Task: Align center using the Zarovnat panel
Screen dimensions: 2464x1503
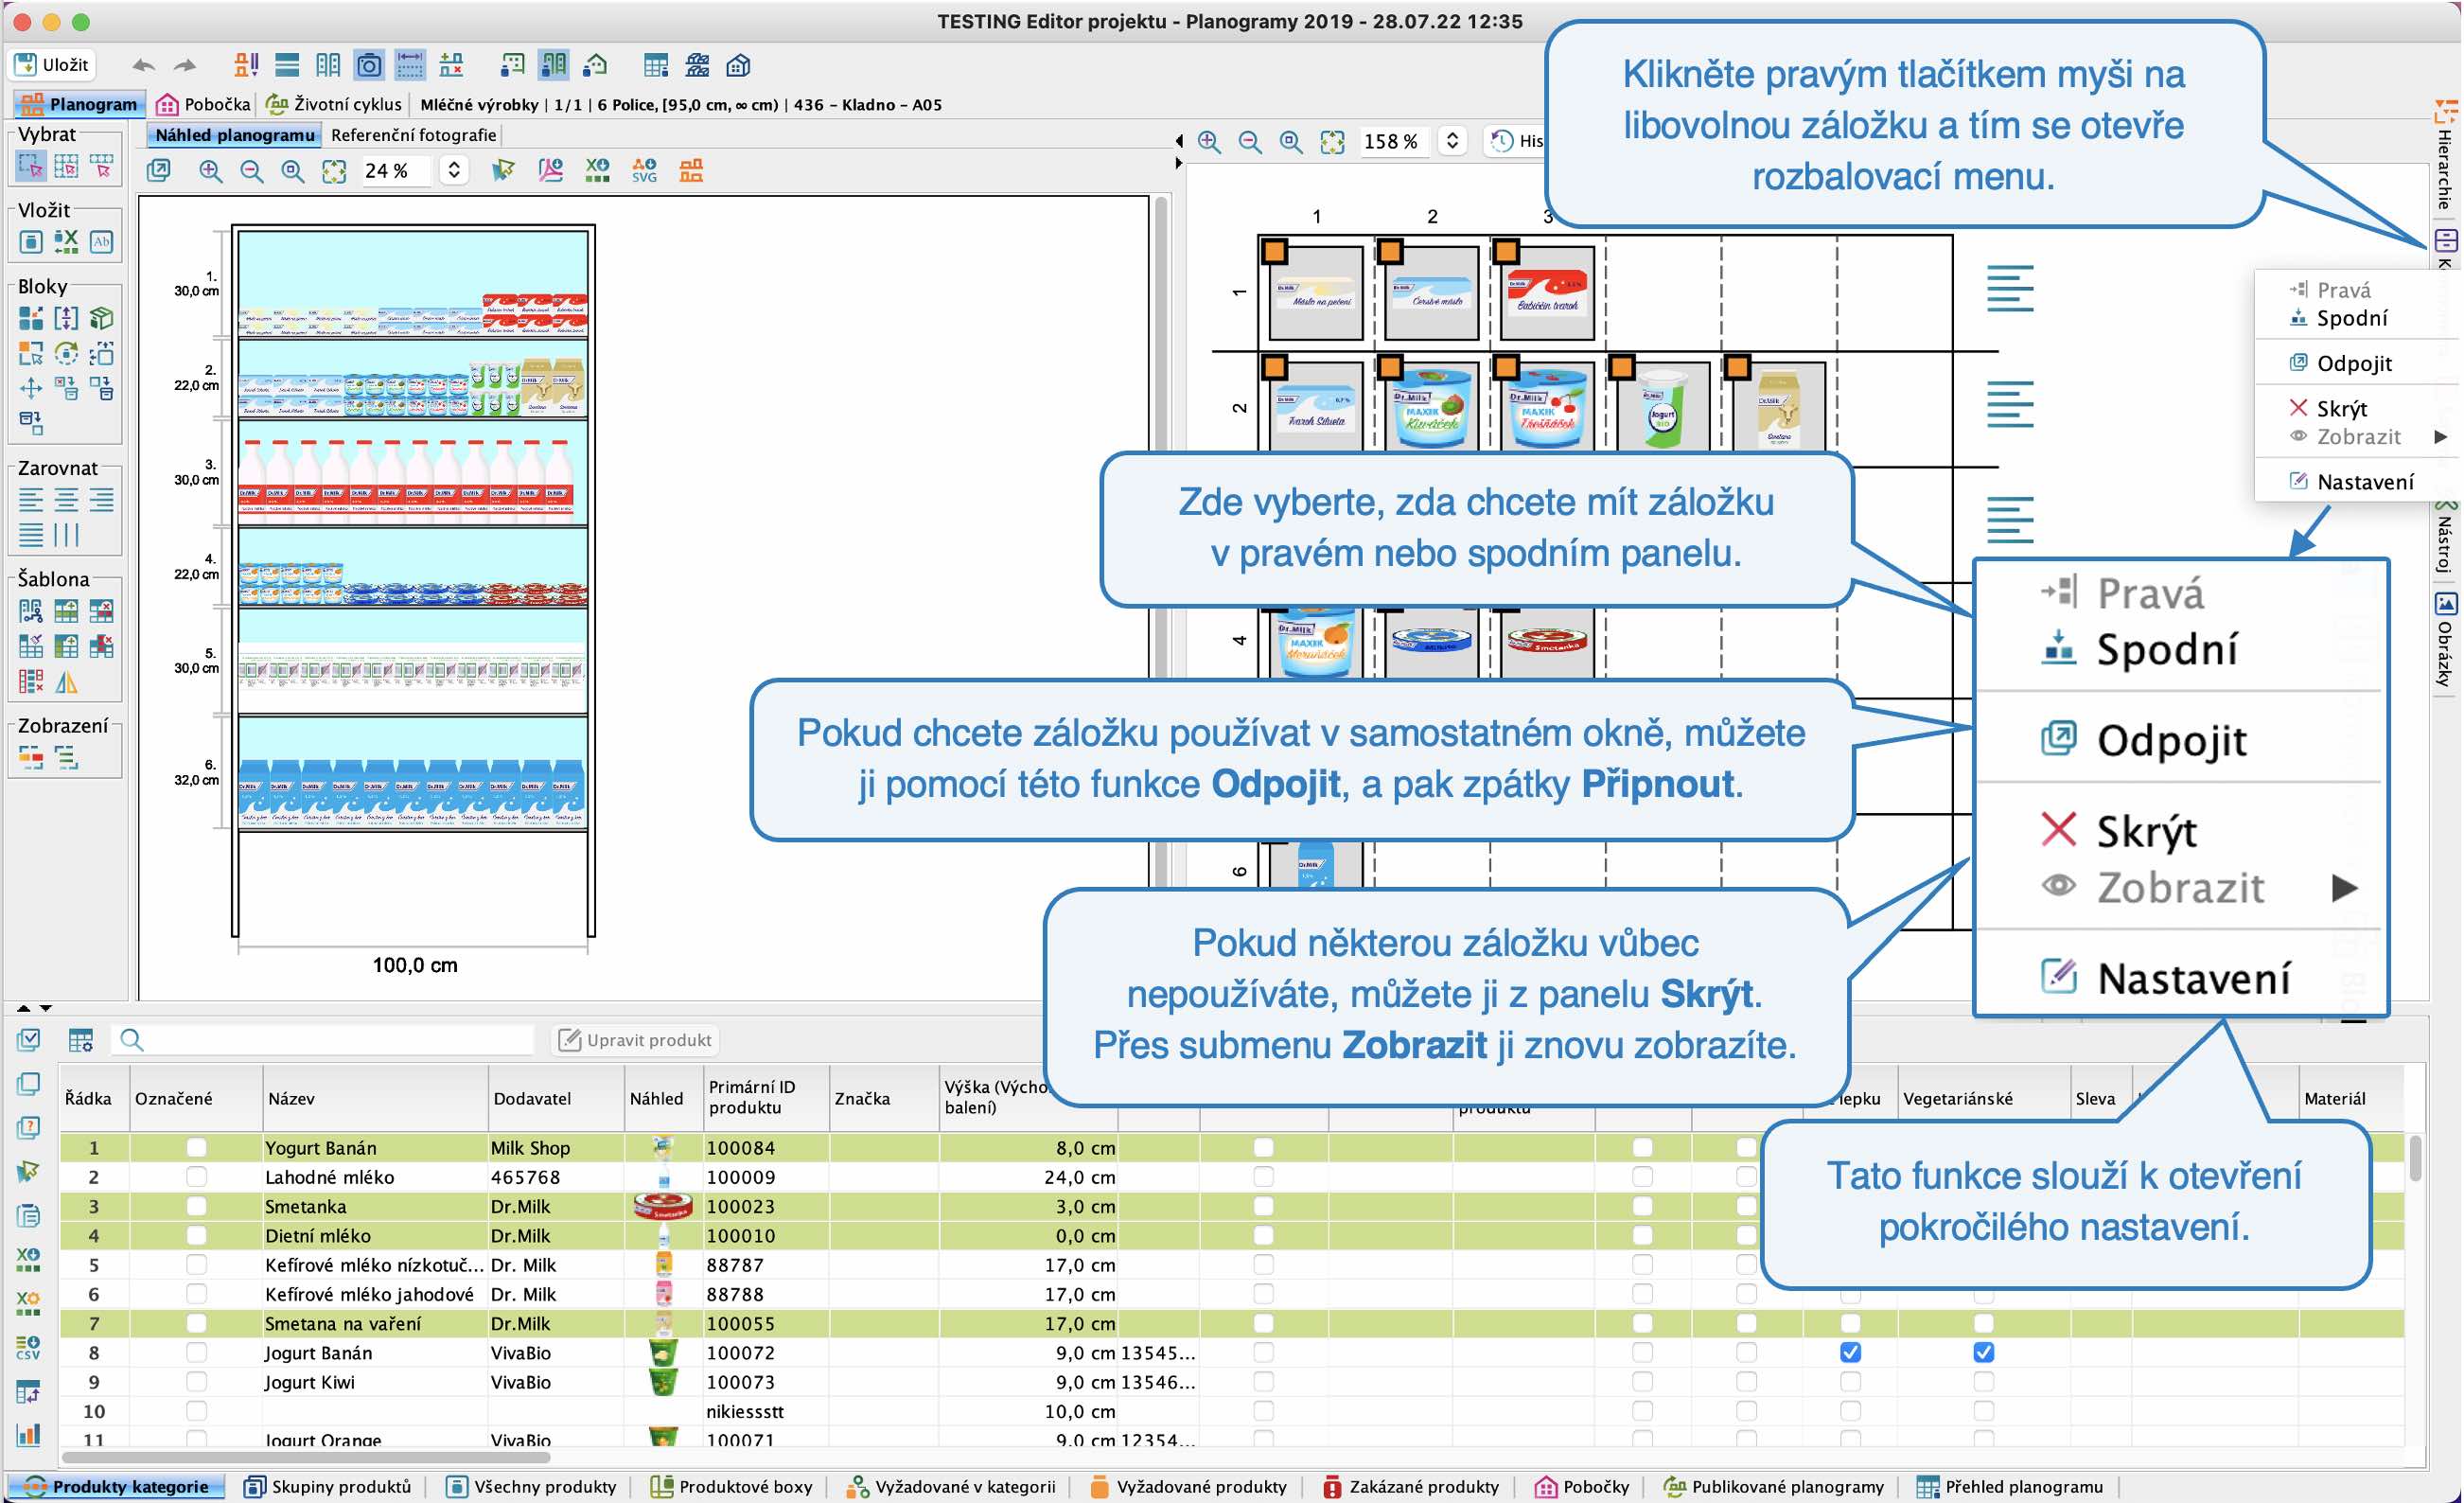Action: coord(66,500)
